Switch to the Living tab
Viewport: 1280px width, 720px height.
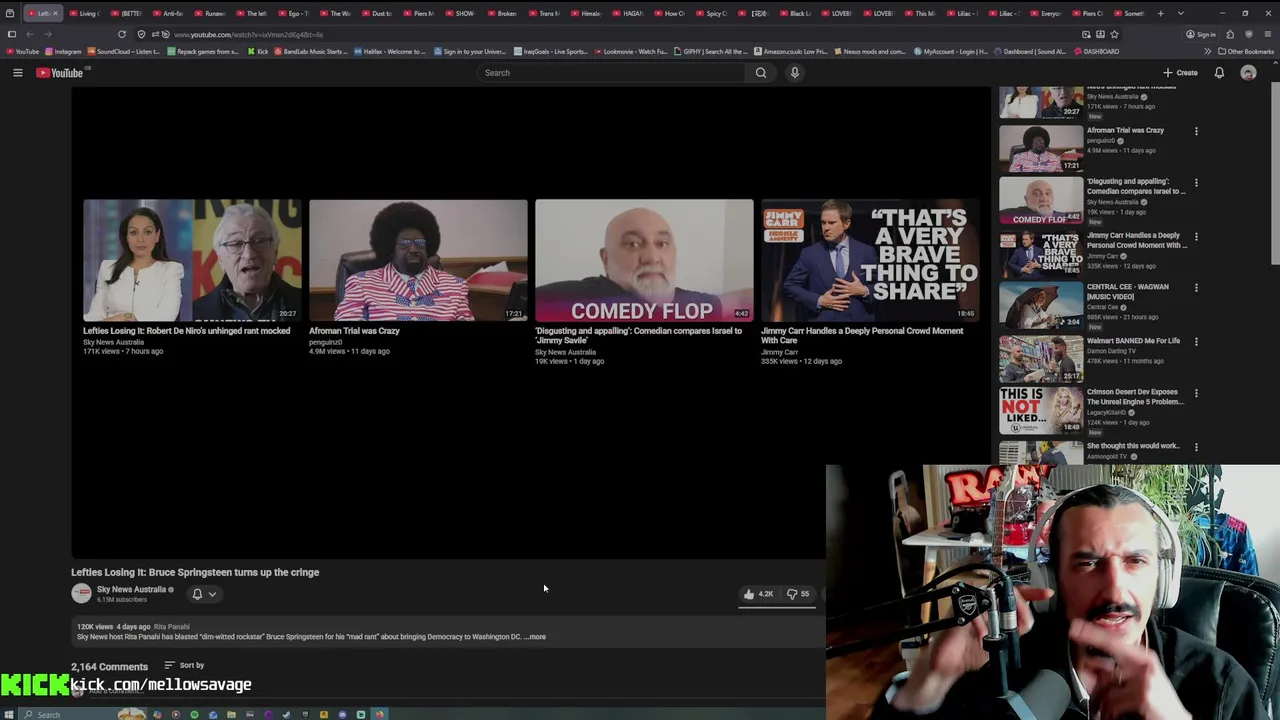point(84,13)
